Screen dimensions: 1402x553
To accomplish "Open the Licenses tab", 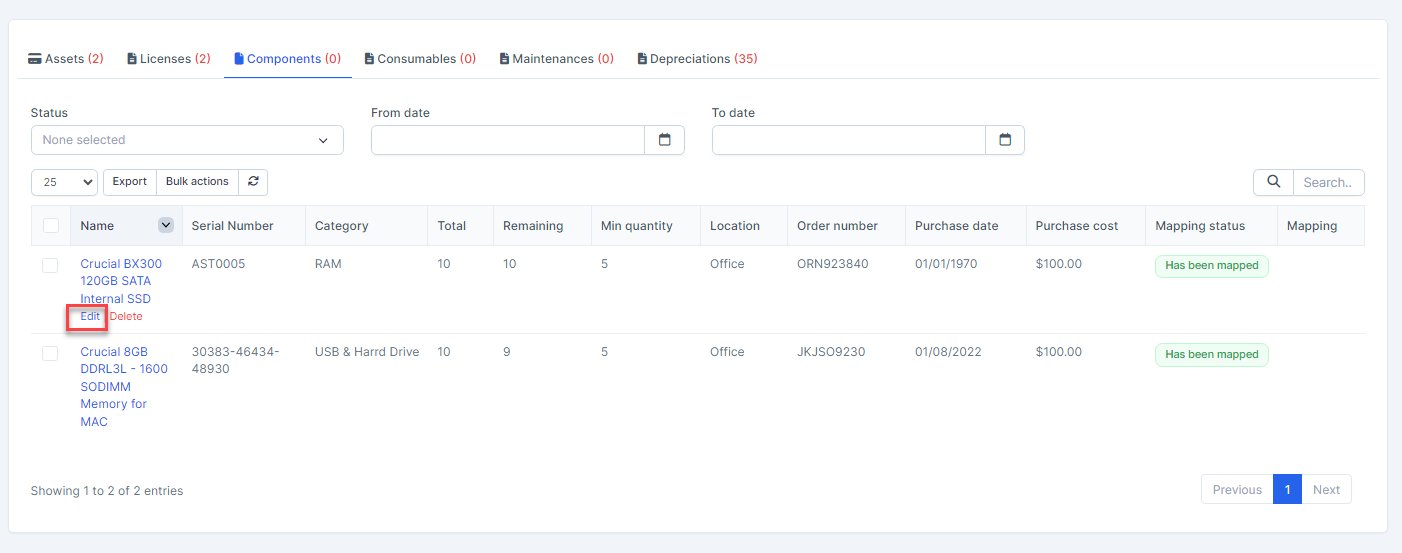I will click(x=169, y=59).
